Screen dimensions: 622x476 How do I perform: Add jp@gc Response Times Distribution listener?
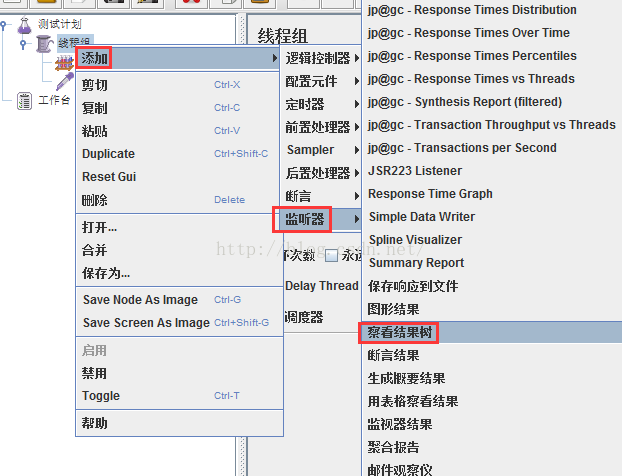pyautogui.click(x=492, y=10)
